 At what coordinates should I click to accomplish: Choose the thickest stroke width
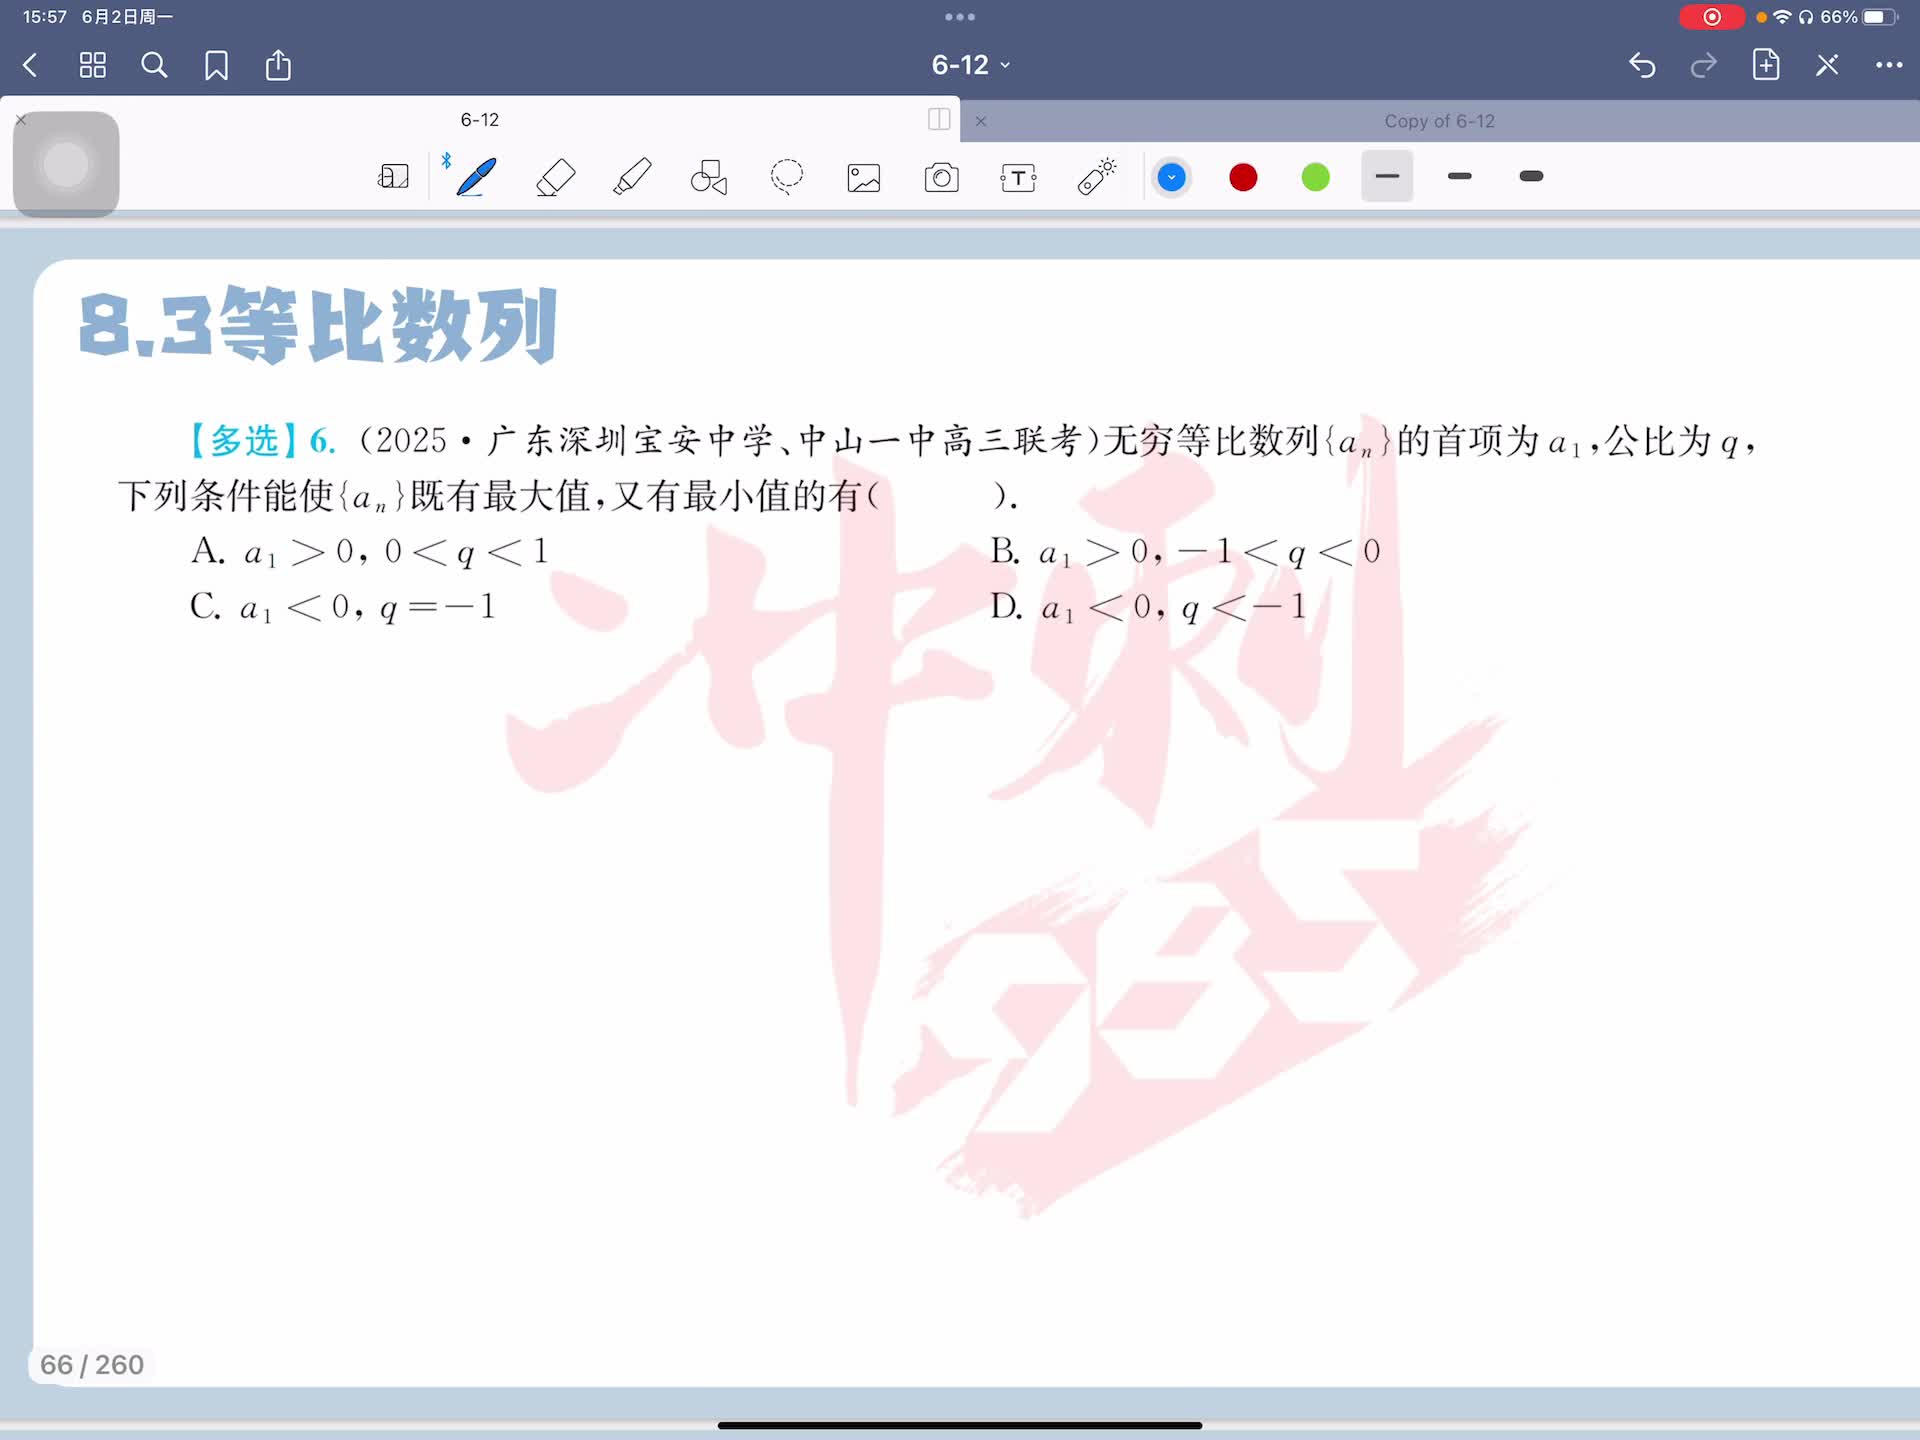(1531, 177)
